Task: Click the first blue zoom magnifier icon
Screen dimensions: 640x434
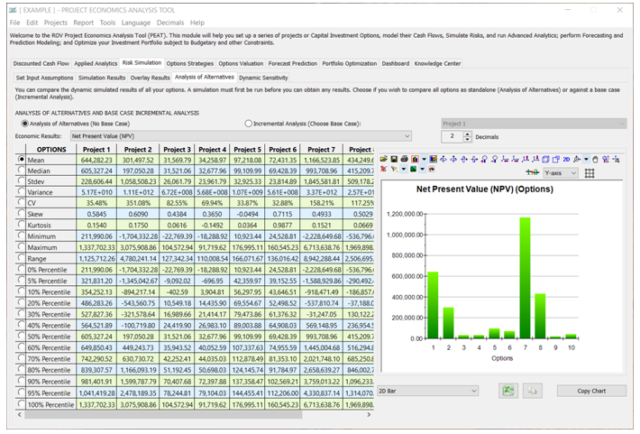Action: tap(484, 159)
